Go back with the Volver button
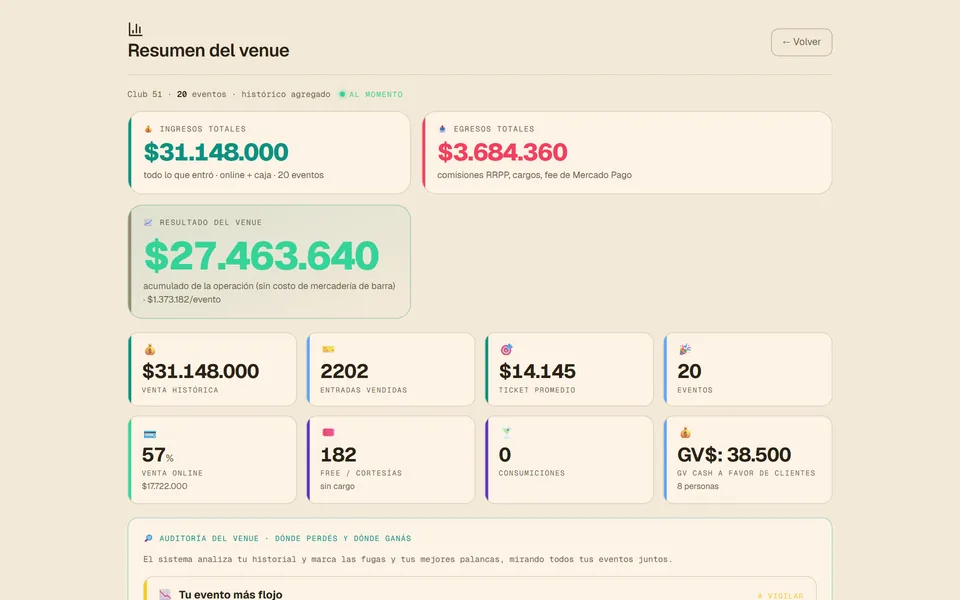 click(x=801, y=42)
